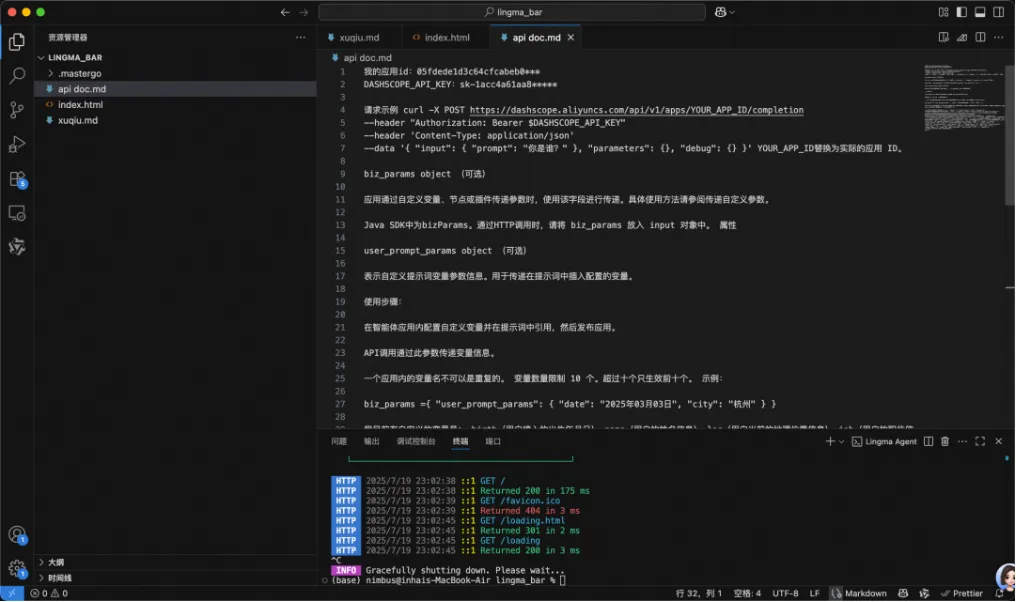Select the Terminal panel tab

tap(460, 441)
